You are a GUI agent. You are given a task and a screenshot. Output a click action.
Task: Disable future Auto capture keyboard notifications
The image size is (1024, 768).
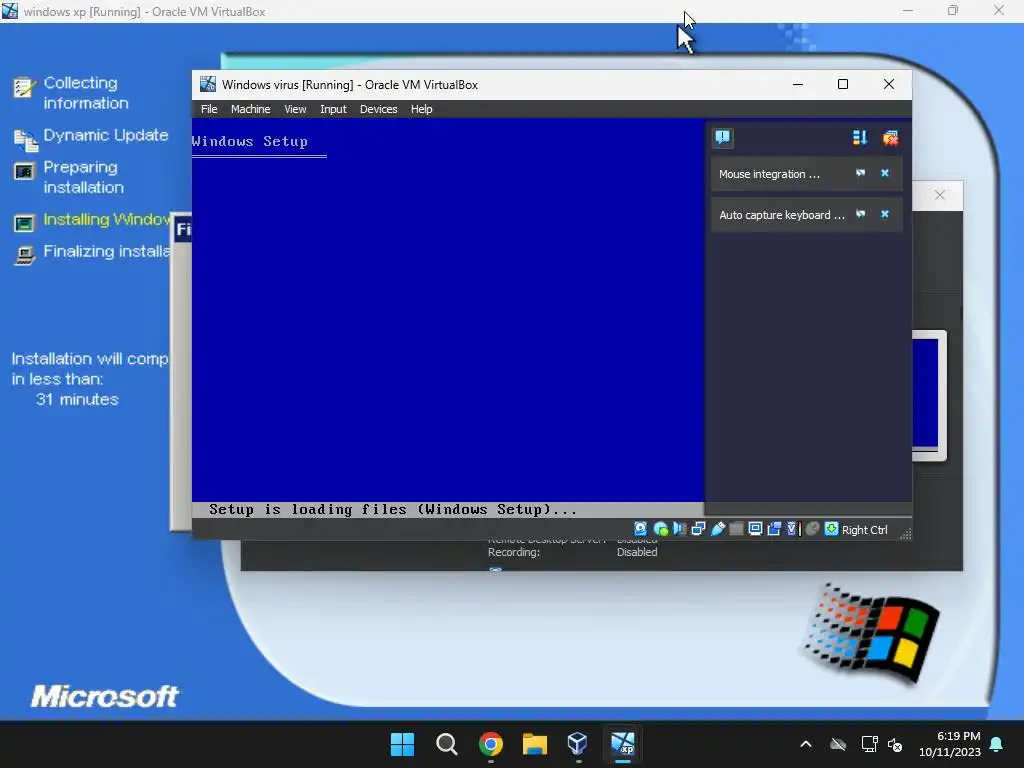click(860, 214)
